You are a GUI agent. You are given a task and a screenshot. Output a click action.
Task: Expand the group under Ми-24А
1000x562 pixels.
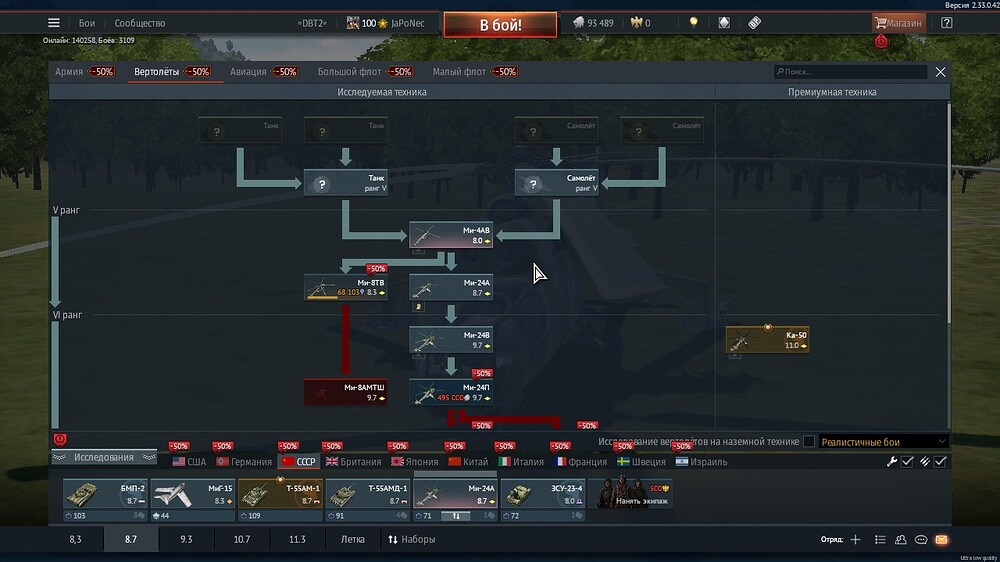pyautogui.click(x=418, y=306)
